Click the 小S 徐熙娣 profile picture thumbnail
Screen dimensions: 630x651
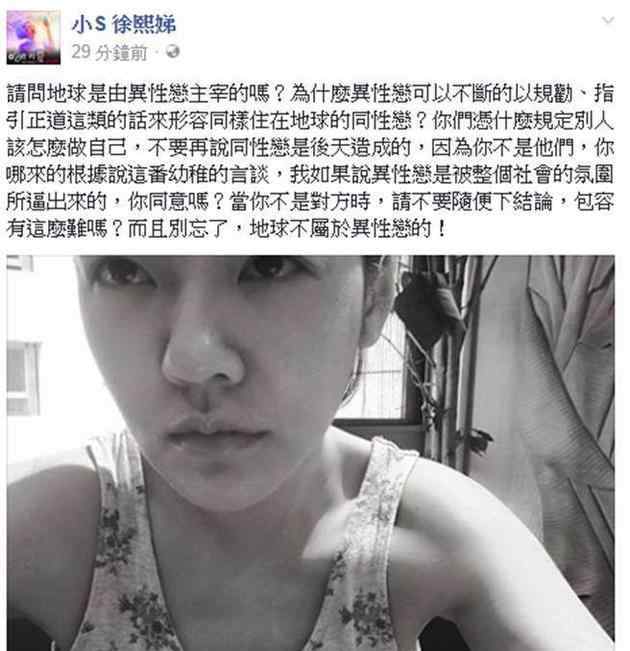point(34,38)
